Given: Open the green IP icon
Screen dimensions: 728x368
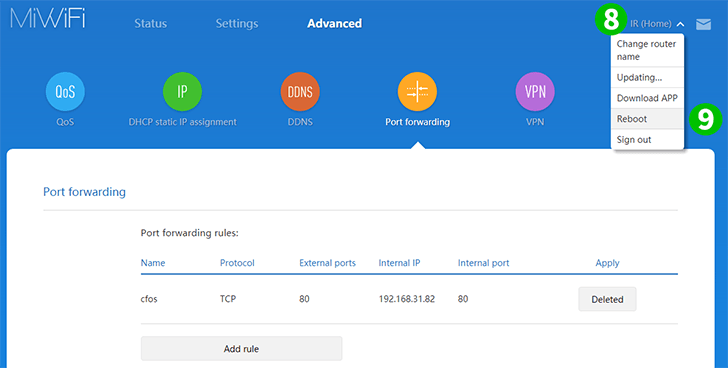Looking at the screenshot, I should click(182, 92).
